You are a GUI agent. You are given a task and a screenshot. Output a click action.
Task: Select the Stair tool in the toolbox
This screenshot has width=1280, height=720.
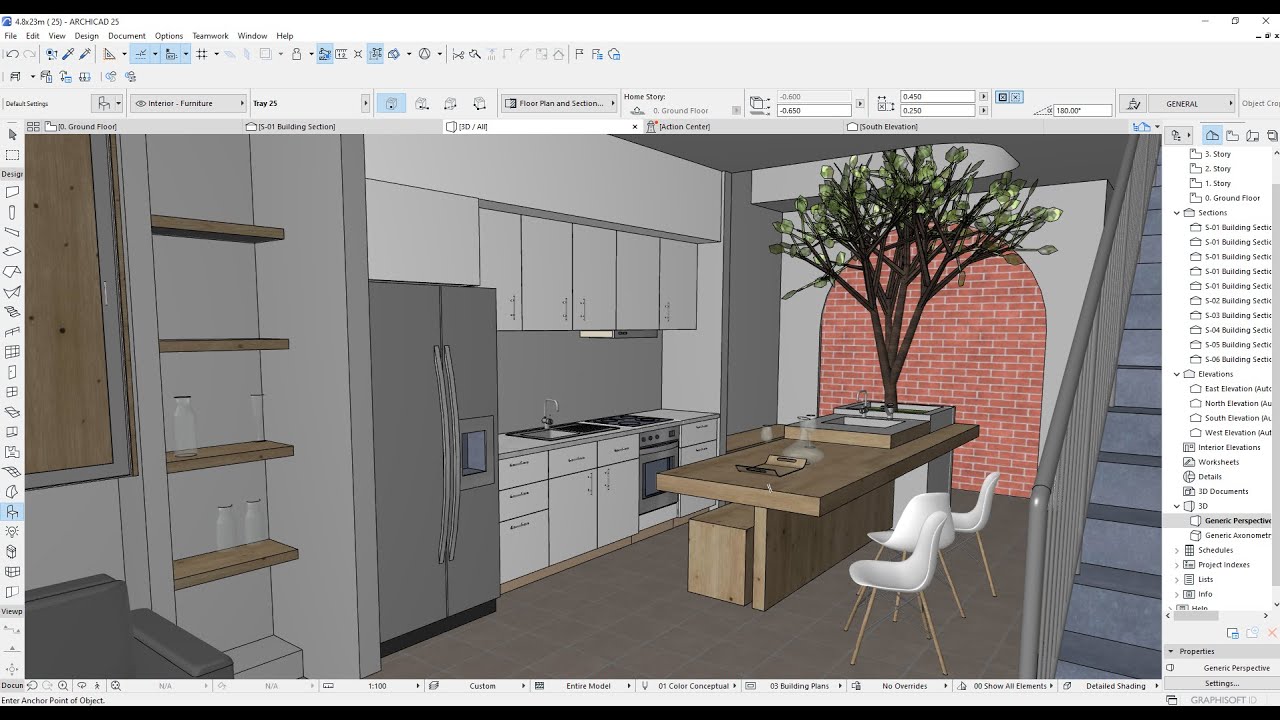pos(12,312)
